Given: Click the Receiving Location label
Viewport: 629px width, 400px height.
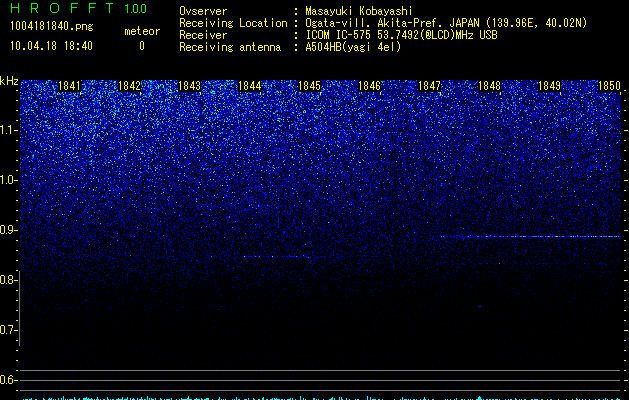Looking at the screenshot, I should 233,23.
